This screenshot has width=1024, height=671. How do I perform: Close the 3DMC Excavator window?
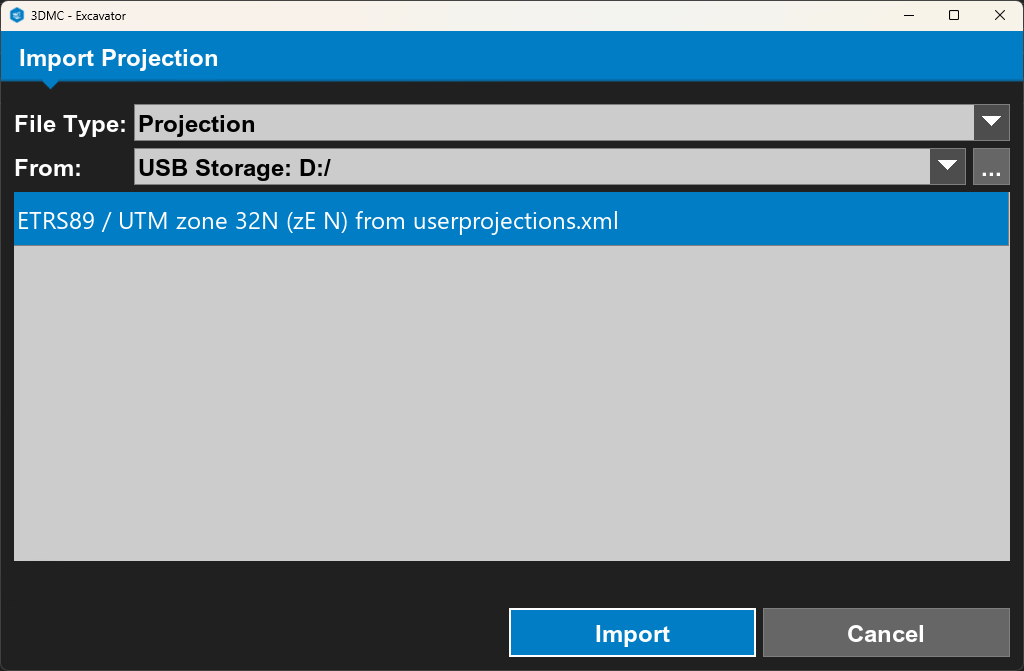(999, 15)
